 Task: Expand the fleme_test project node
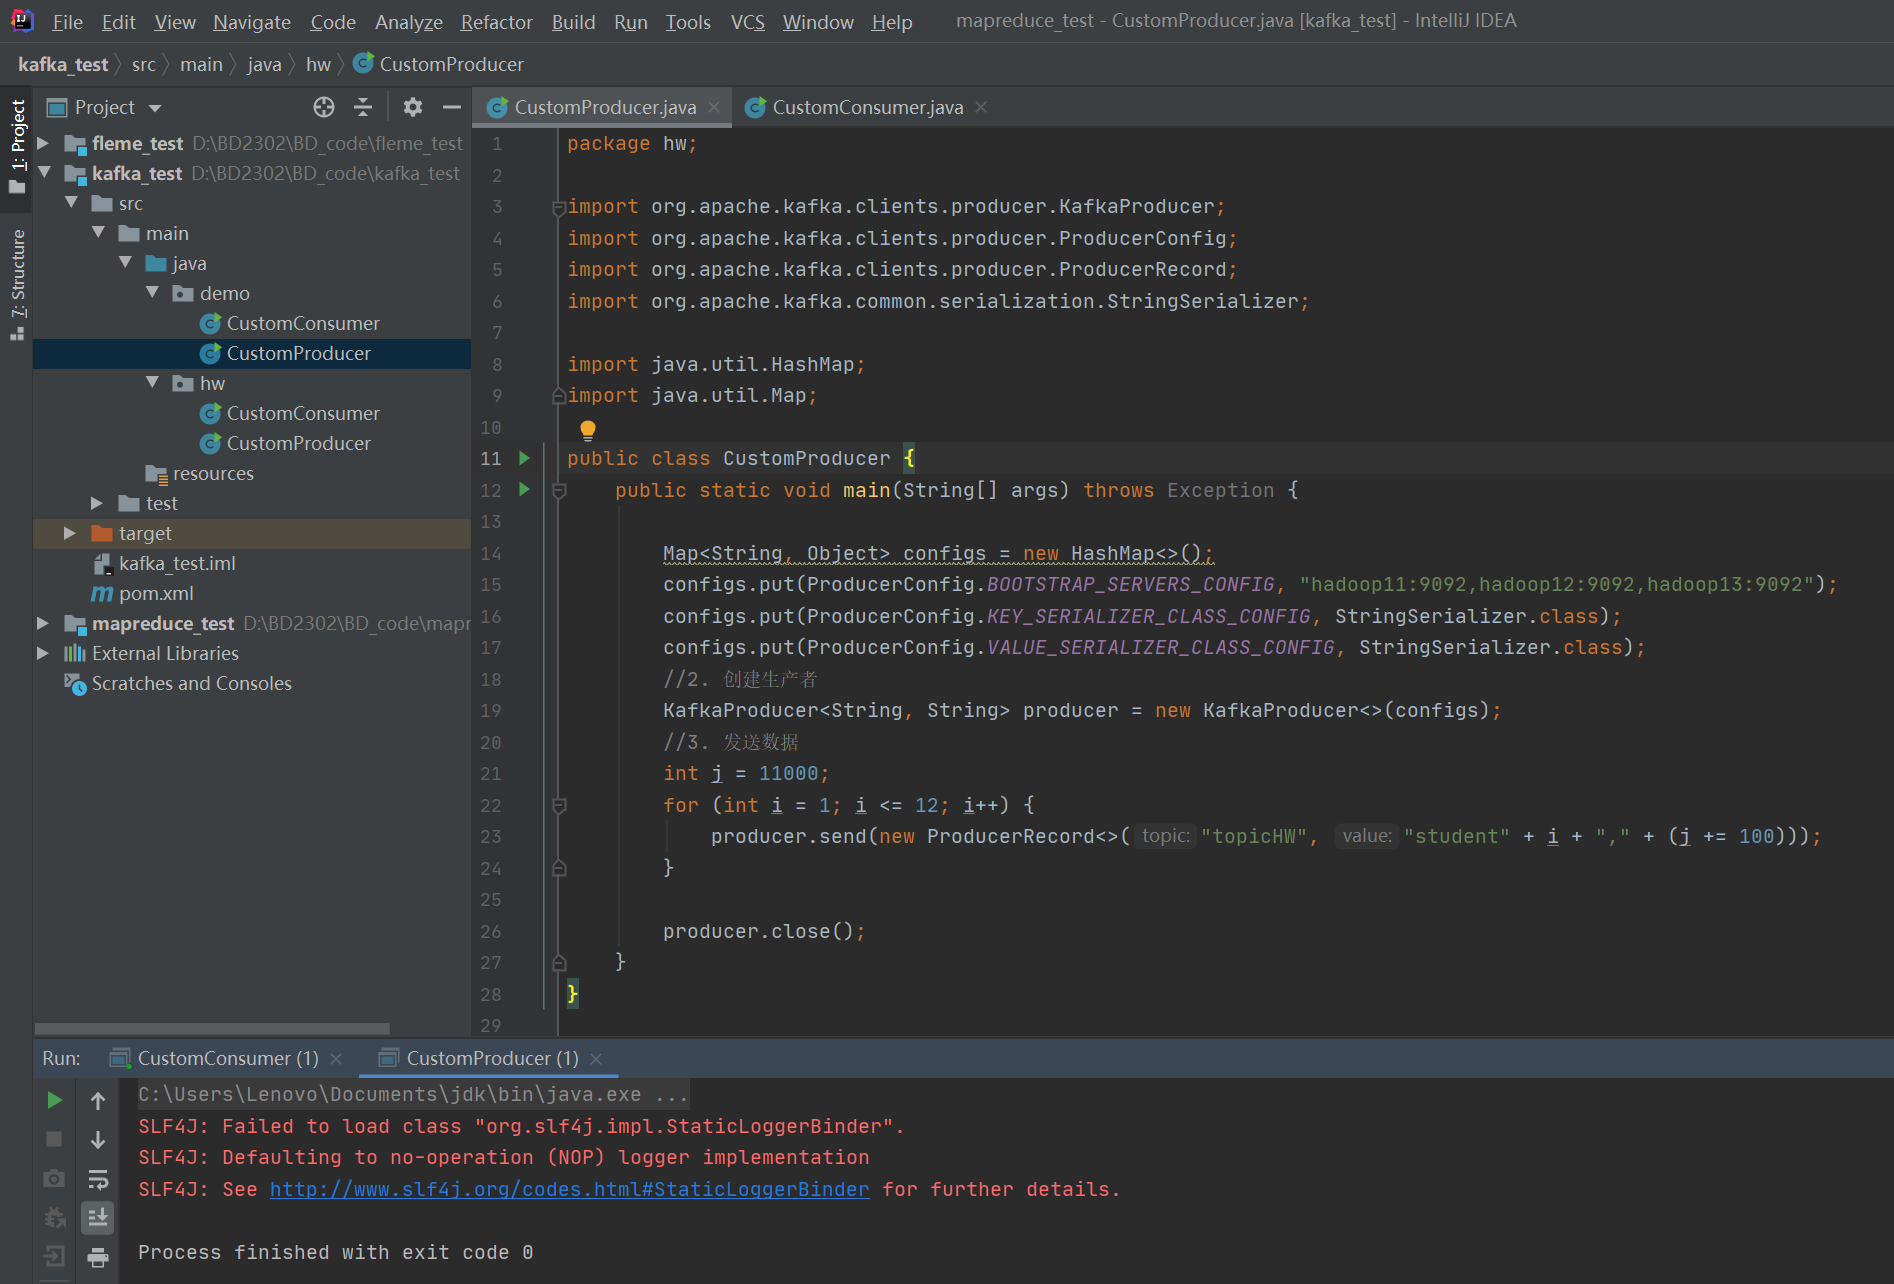point(43,143)
